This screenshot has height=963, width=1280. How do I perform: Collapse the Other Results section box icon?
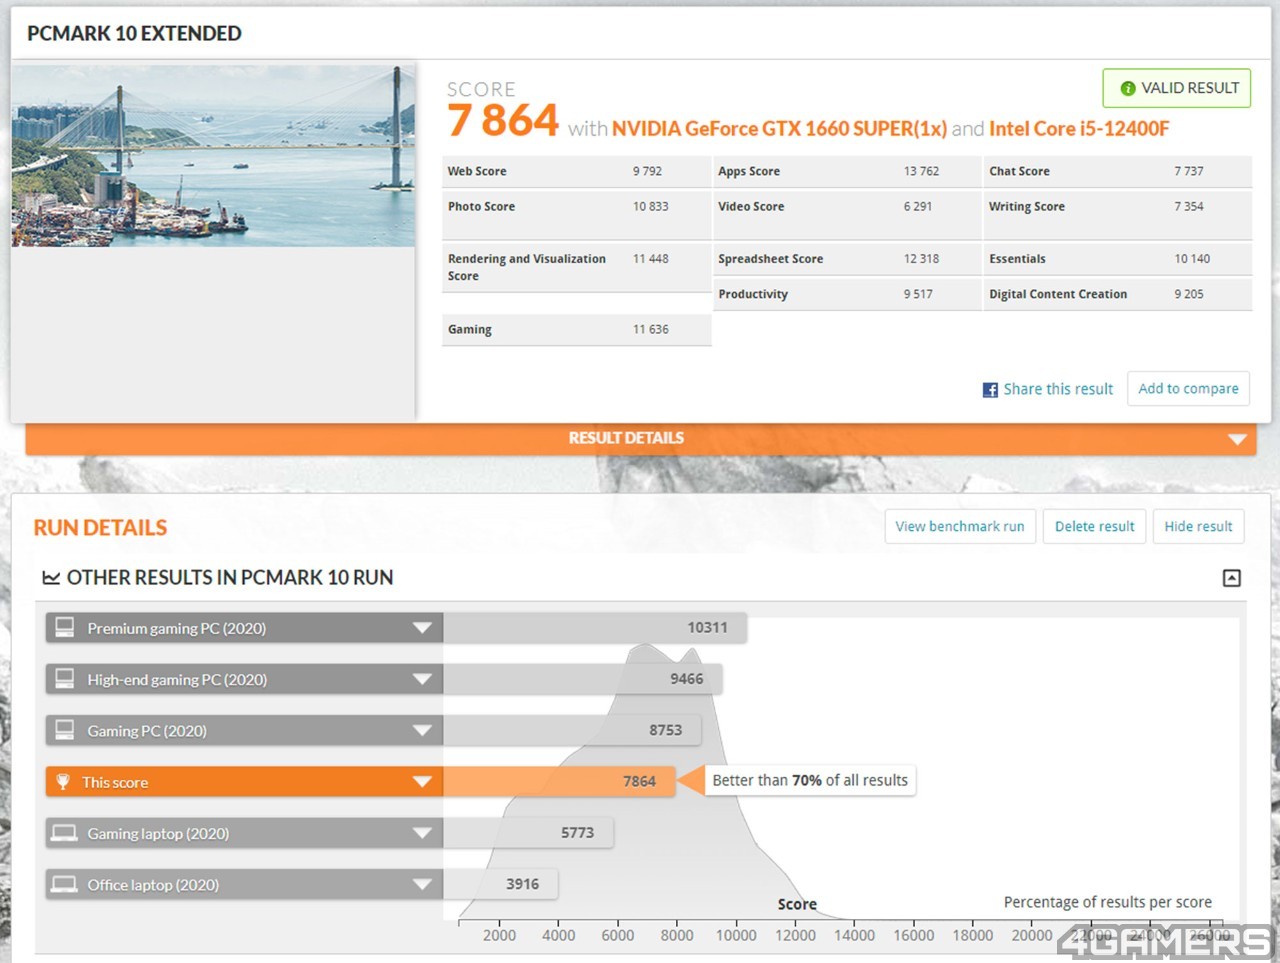(1232, 578)
